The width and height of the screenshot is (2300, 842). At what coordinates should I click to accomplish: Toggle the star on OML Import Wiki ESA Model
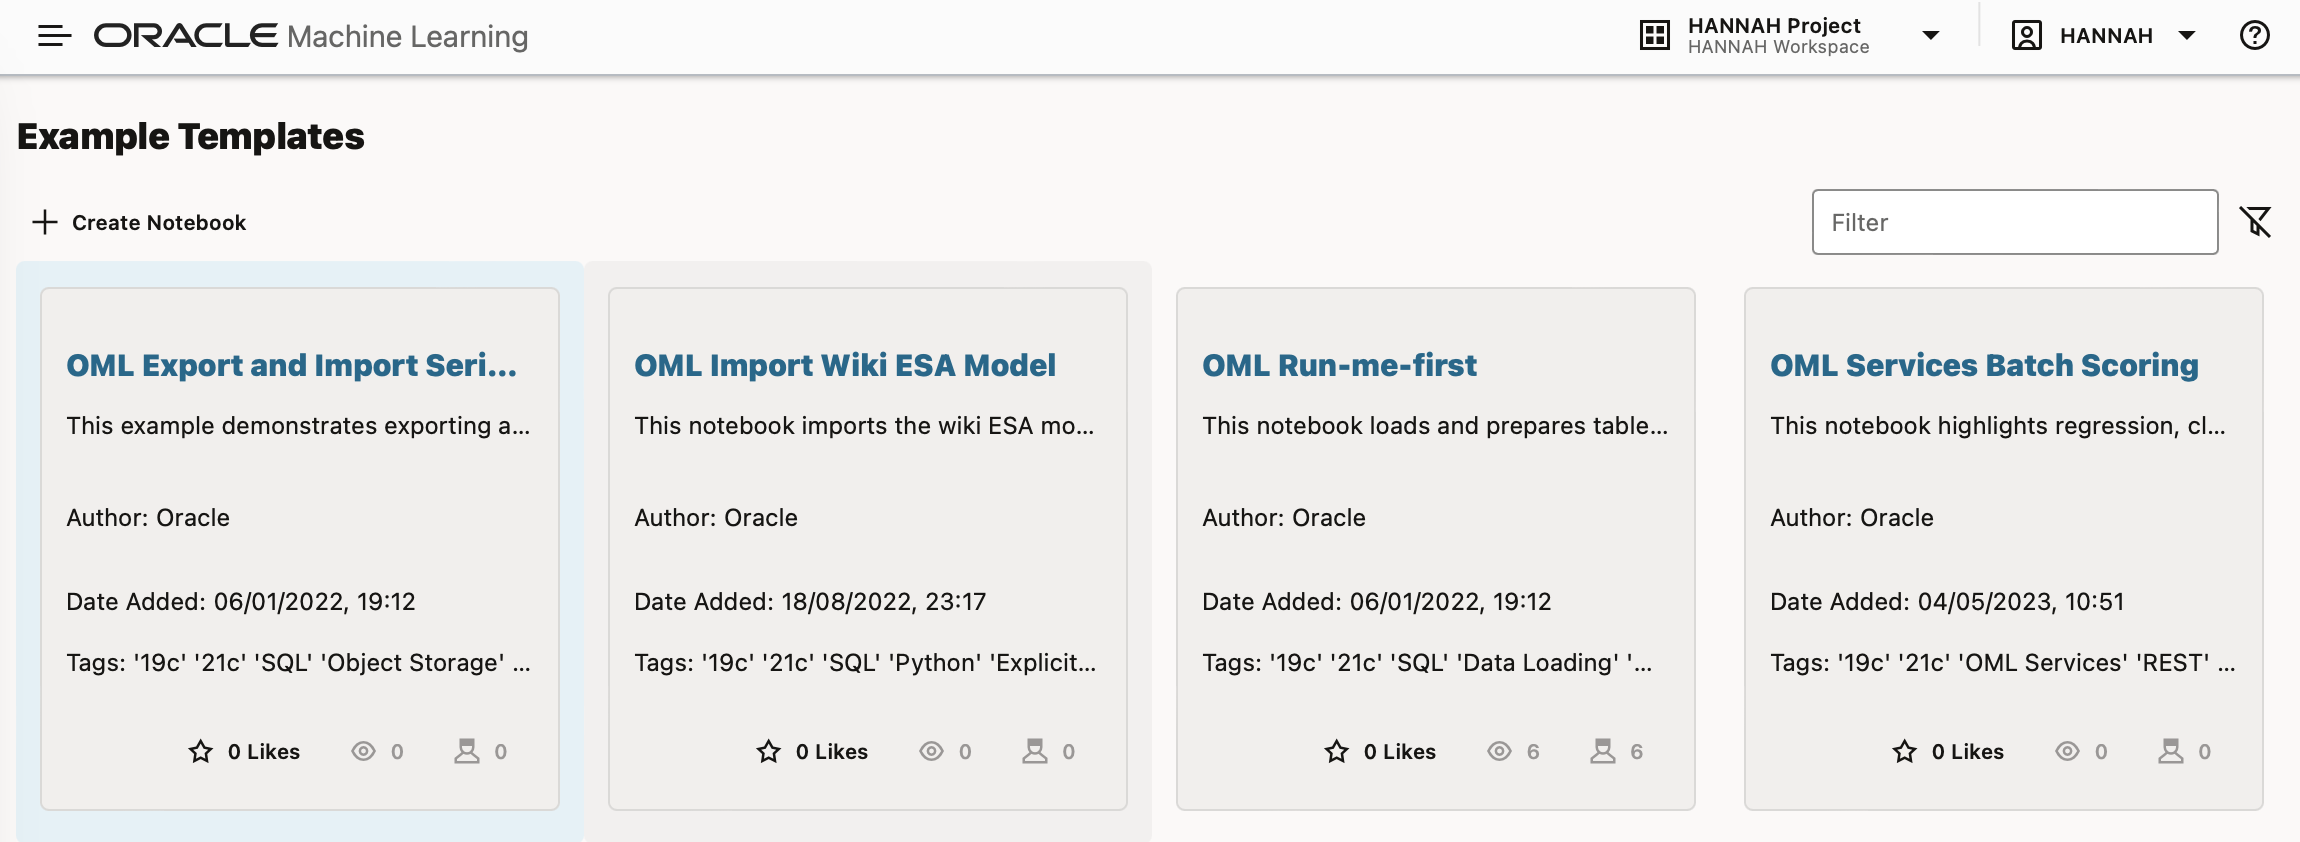tap(768, 751)
